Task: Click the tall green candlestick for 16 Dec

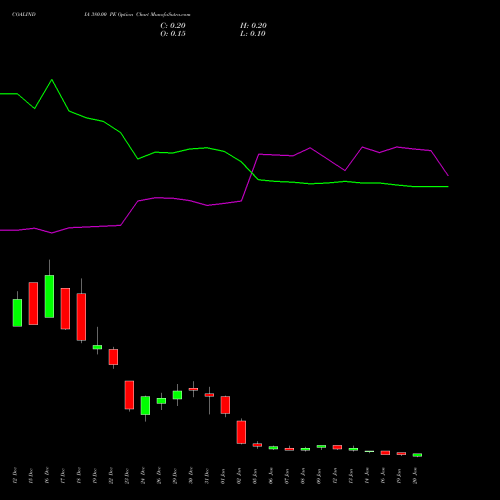Action: (x=49, y=296)
